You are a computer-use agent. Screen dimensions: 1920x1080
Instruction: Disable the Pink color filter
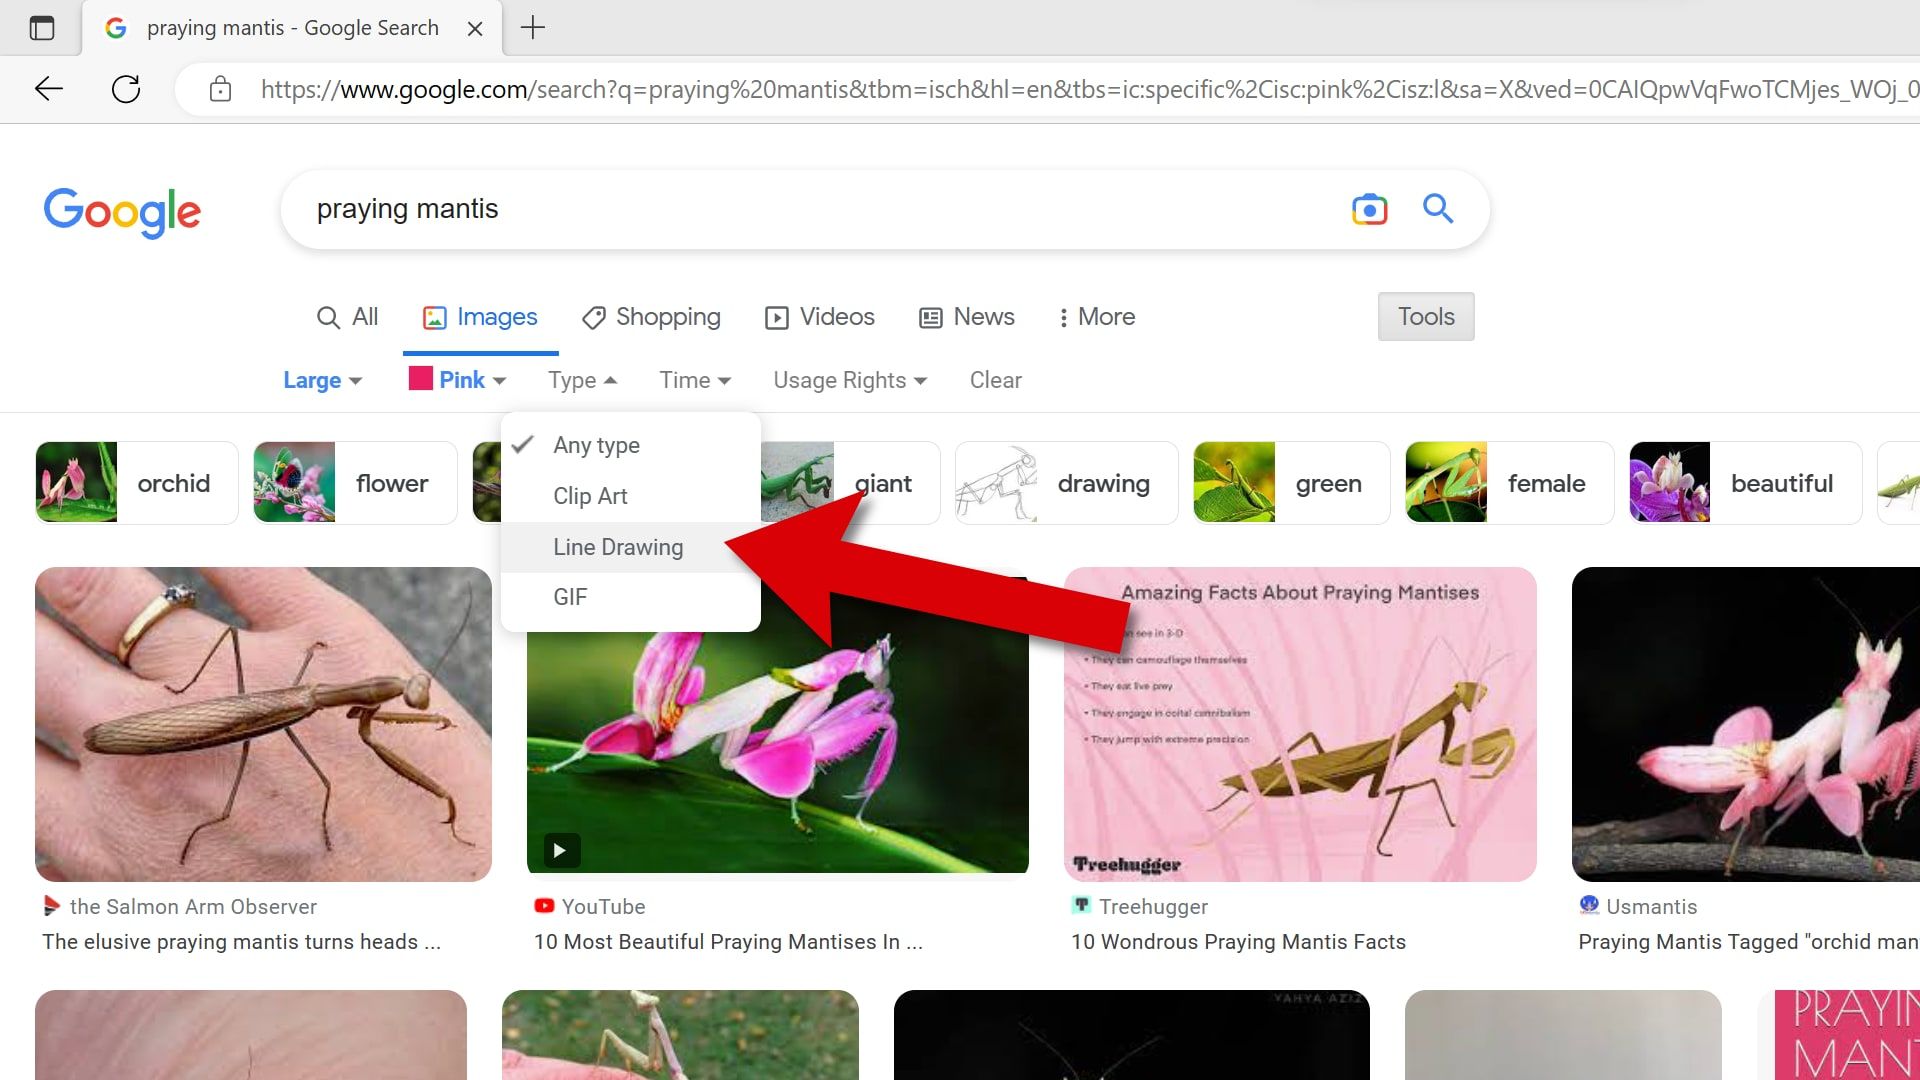(456, 380)
